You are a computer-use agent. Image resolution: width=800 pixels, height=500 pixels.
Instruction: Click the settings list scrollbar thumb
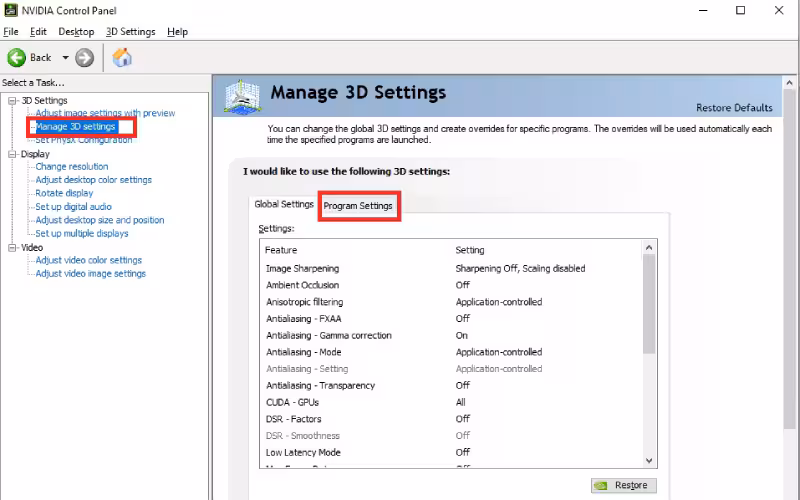(x=649, y=304)
